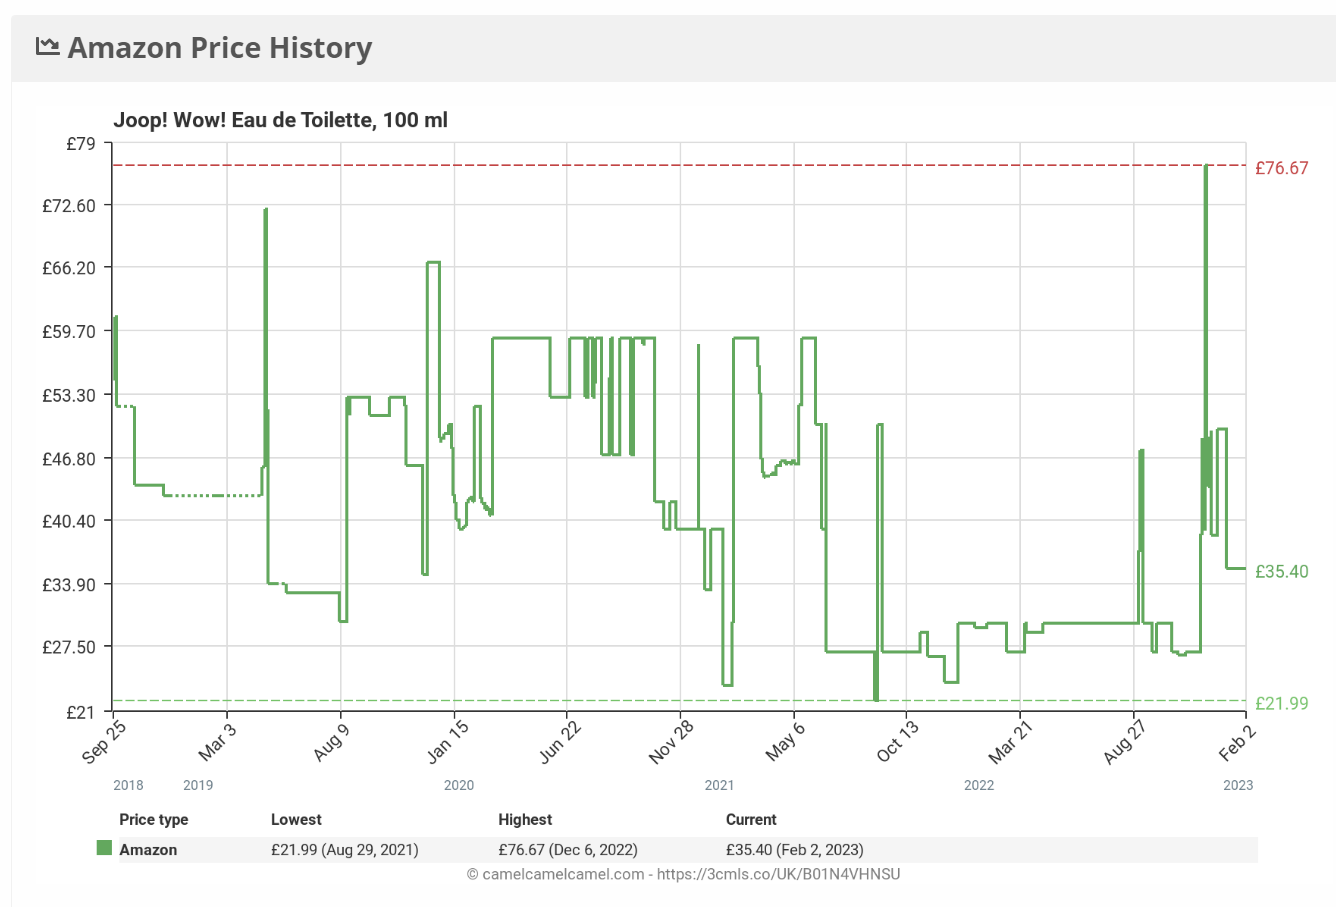Click the 2022 year marker below the axis
The image size is (1336, 907).
pyautogui.click(x=979, y=785)
